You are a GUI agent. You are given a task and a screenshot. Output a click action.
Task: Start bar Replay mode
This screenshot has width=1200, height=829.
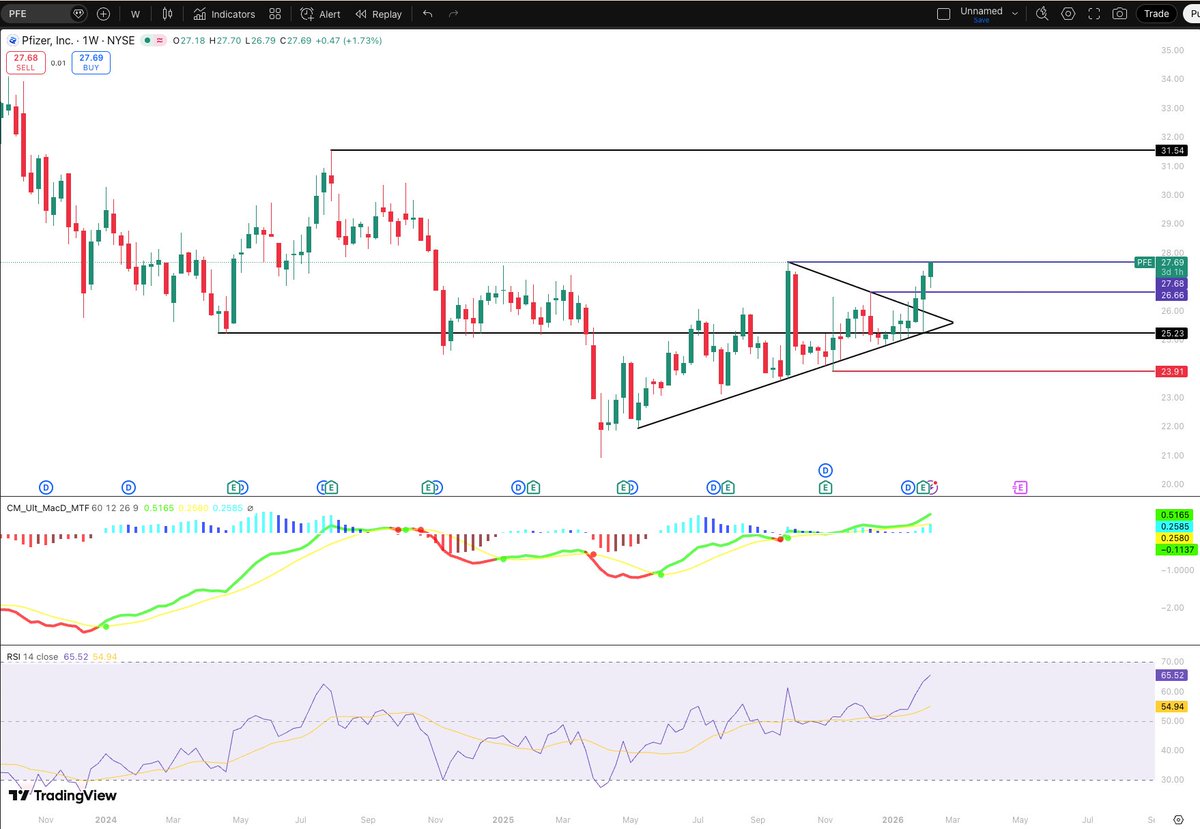click(378, 14)
